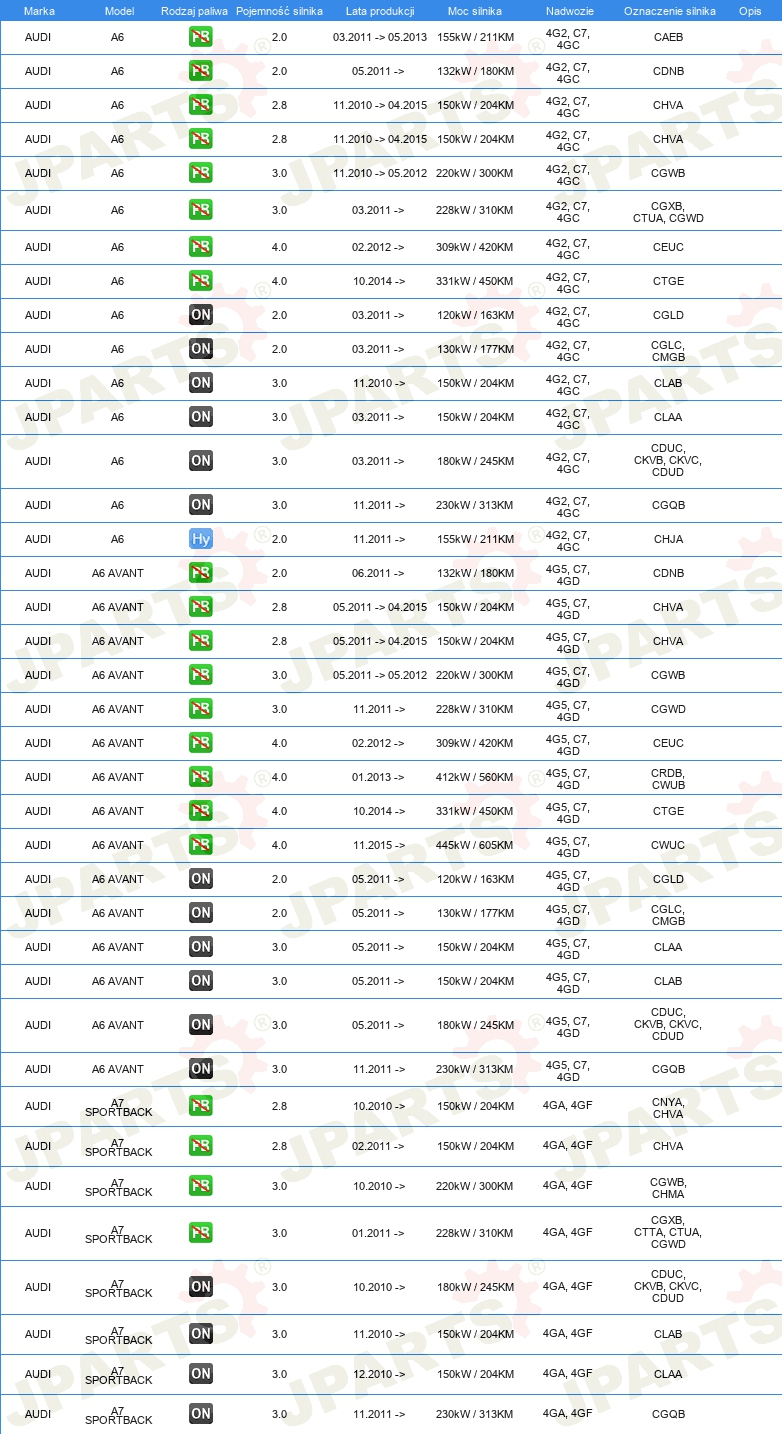Select the production date 11.2015 ->
Viewport: 782px width, 1434px height.
(x=378, y=845)
